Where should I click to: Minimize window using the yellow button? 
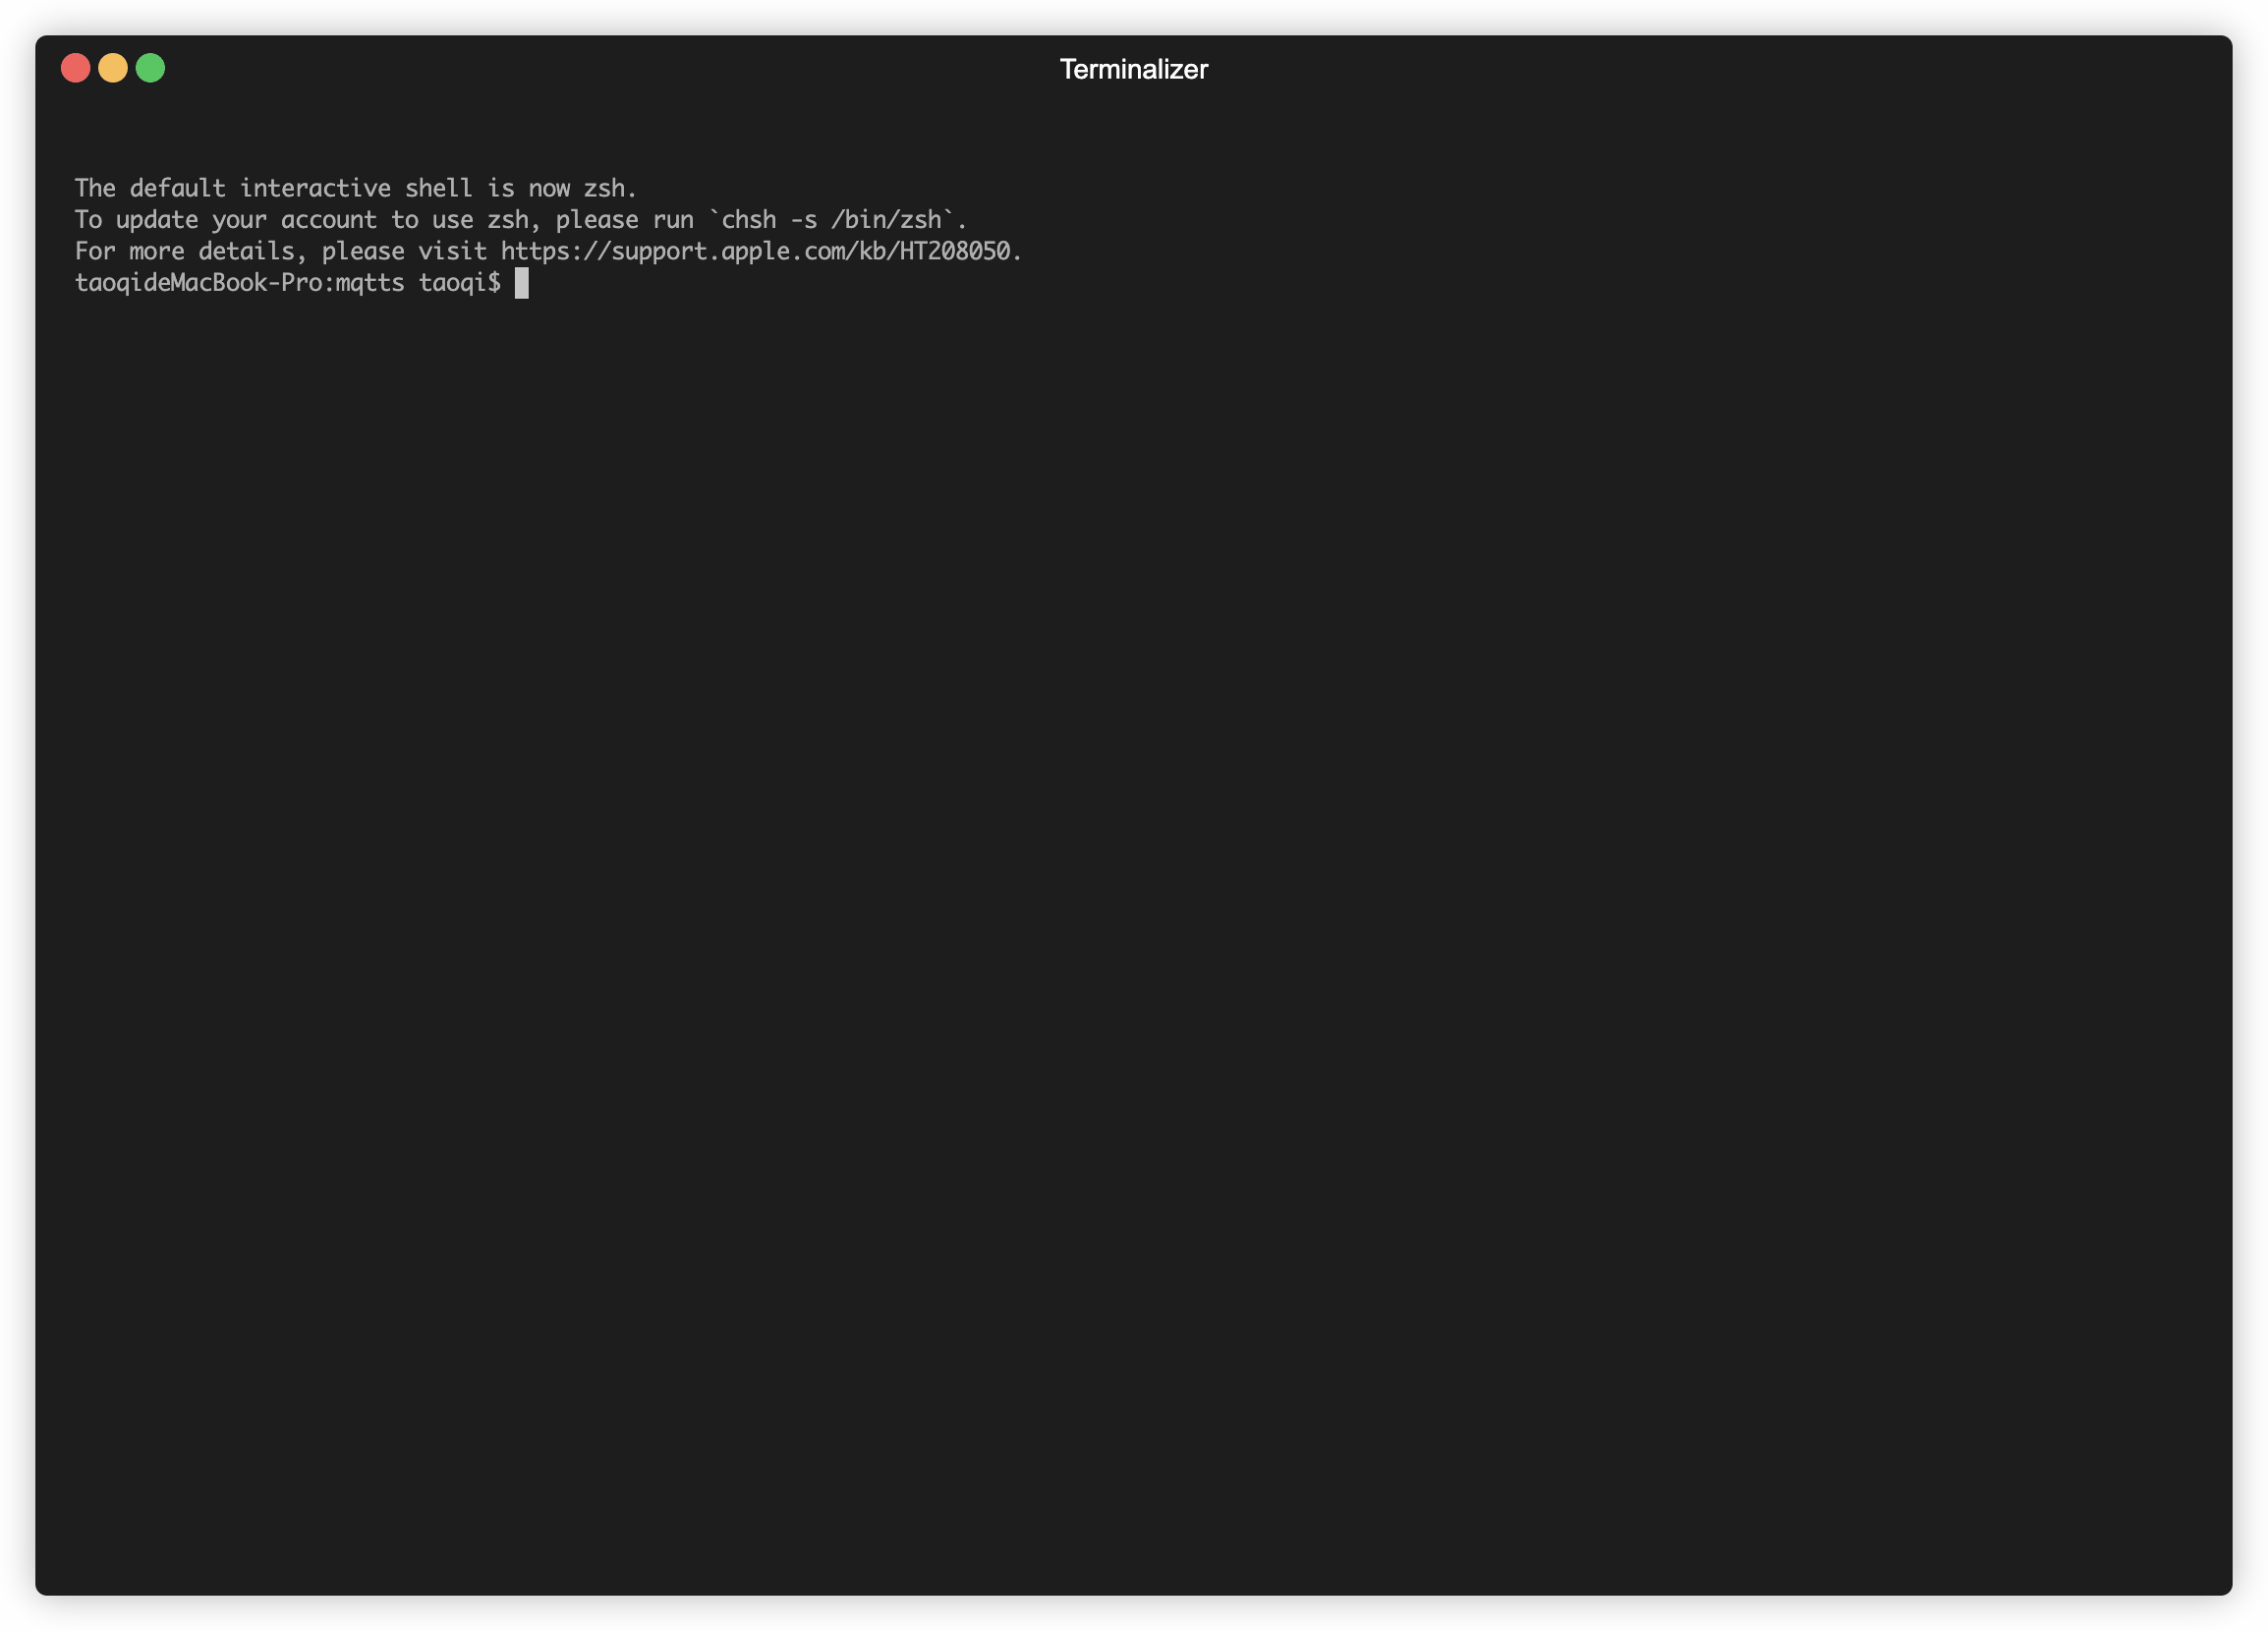click(x=113, y=68)
